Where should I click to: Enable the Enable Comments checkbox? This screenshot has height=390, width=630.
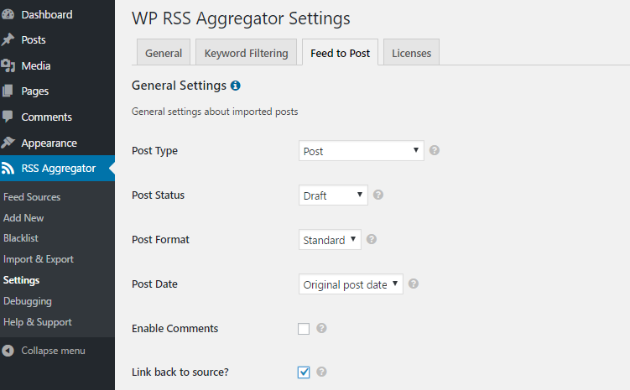pos(304,329)
